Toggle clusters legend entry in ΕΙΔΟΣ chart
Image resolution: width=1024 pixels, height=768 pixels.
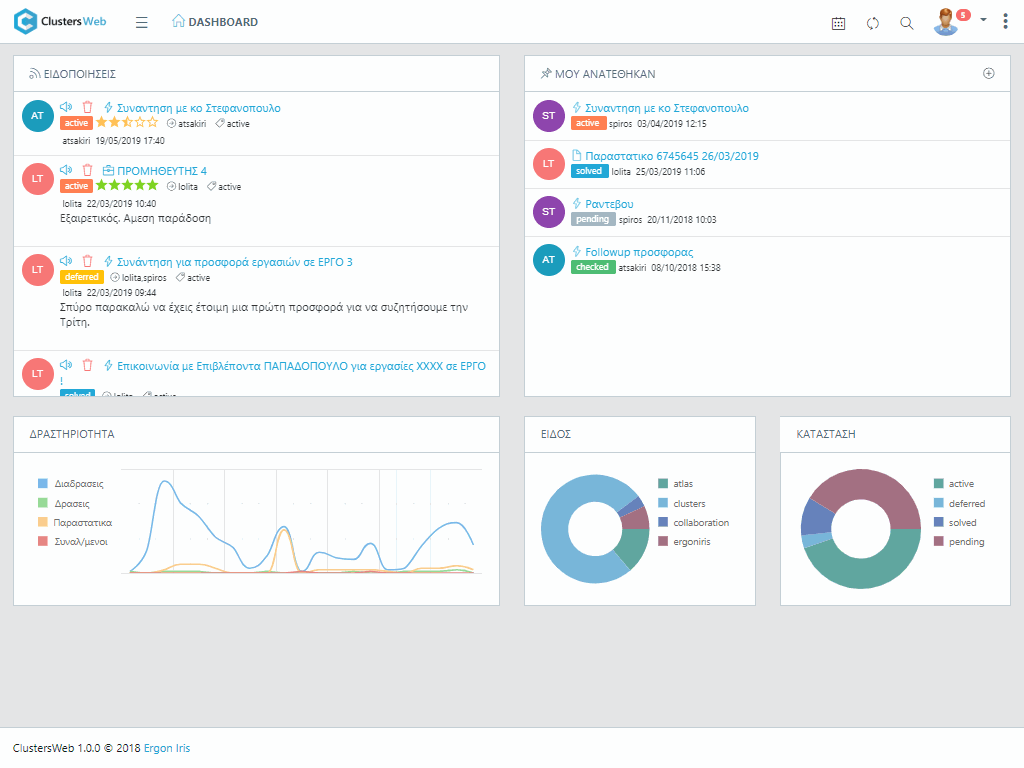(x=682, y=504)
